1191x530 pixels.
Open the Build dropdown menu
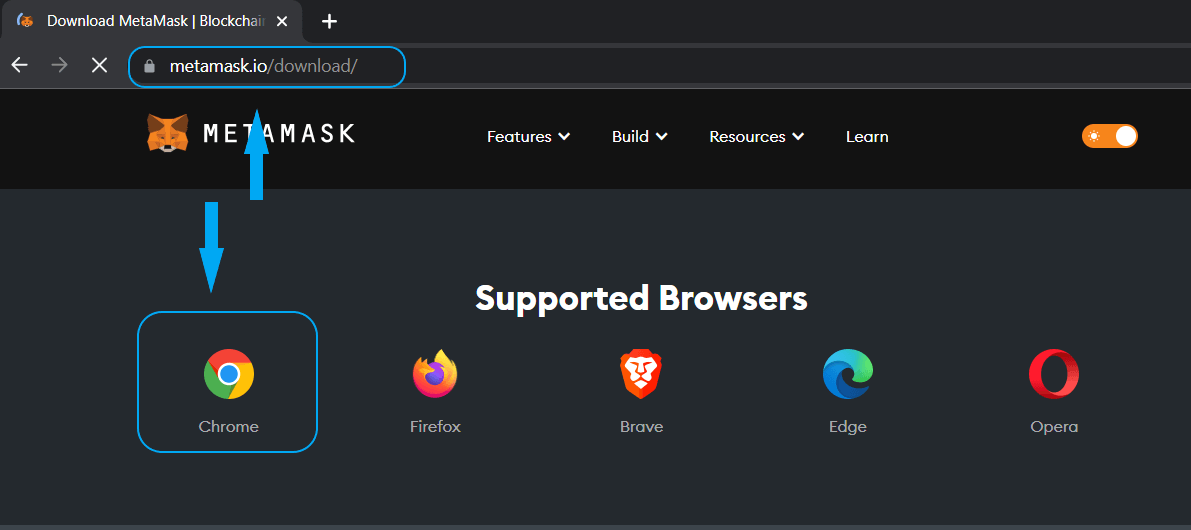tap(640, 137)
